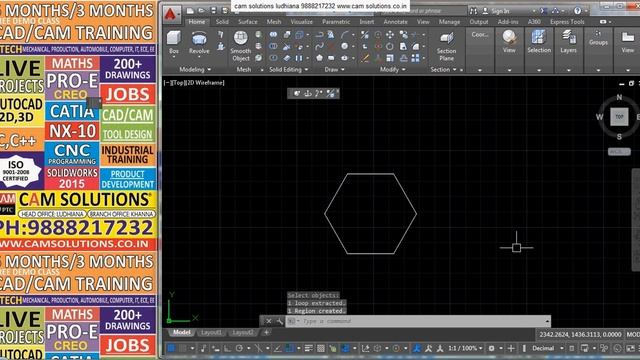Click the Isolate Objects status icon
This screenshot has width=640, height=360.
point(604,348)
